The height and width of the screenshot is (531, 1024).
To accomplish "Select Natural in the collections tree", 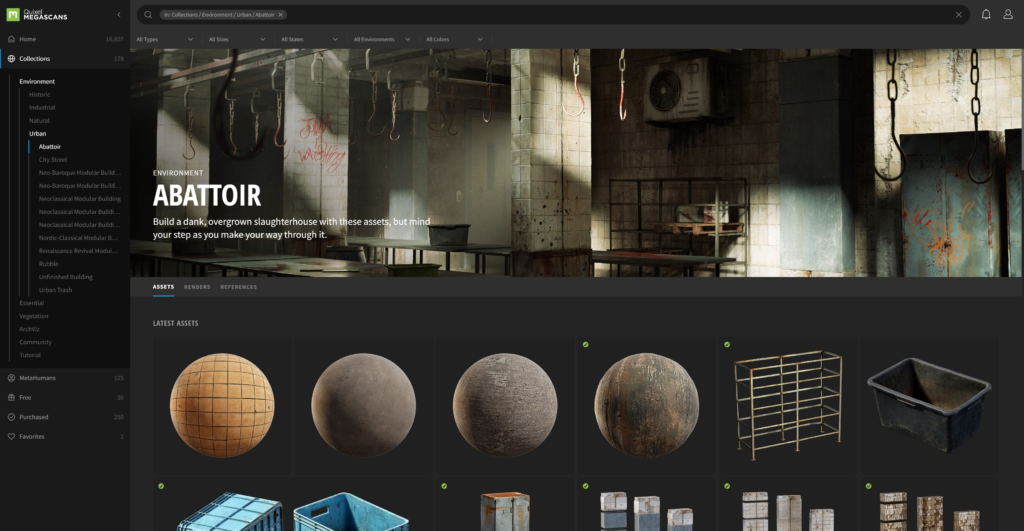I will coord(39,121).
